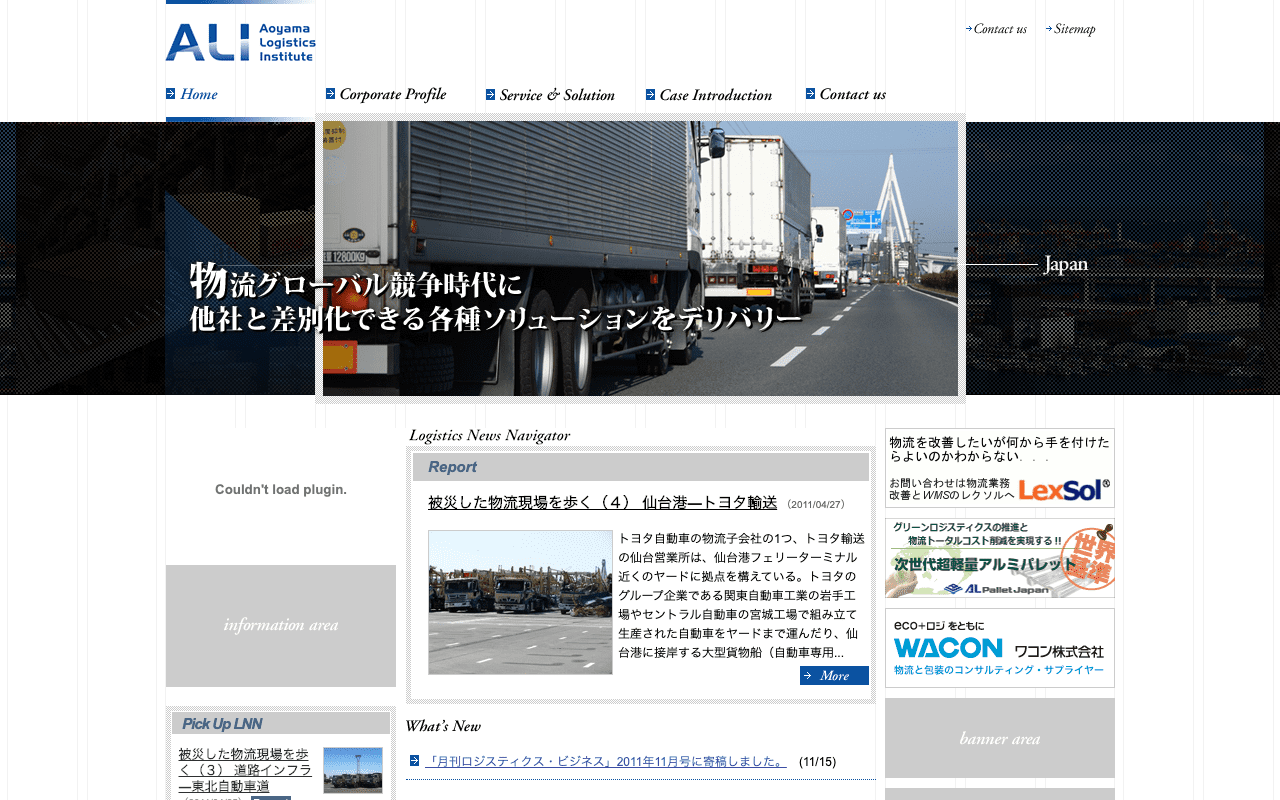Click the report photo of trucks in yard

[x=520, y=602]
